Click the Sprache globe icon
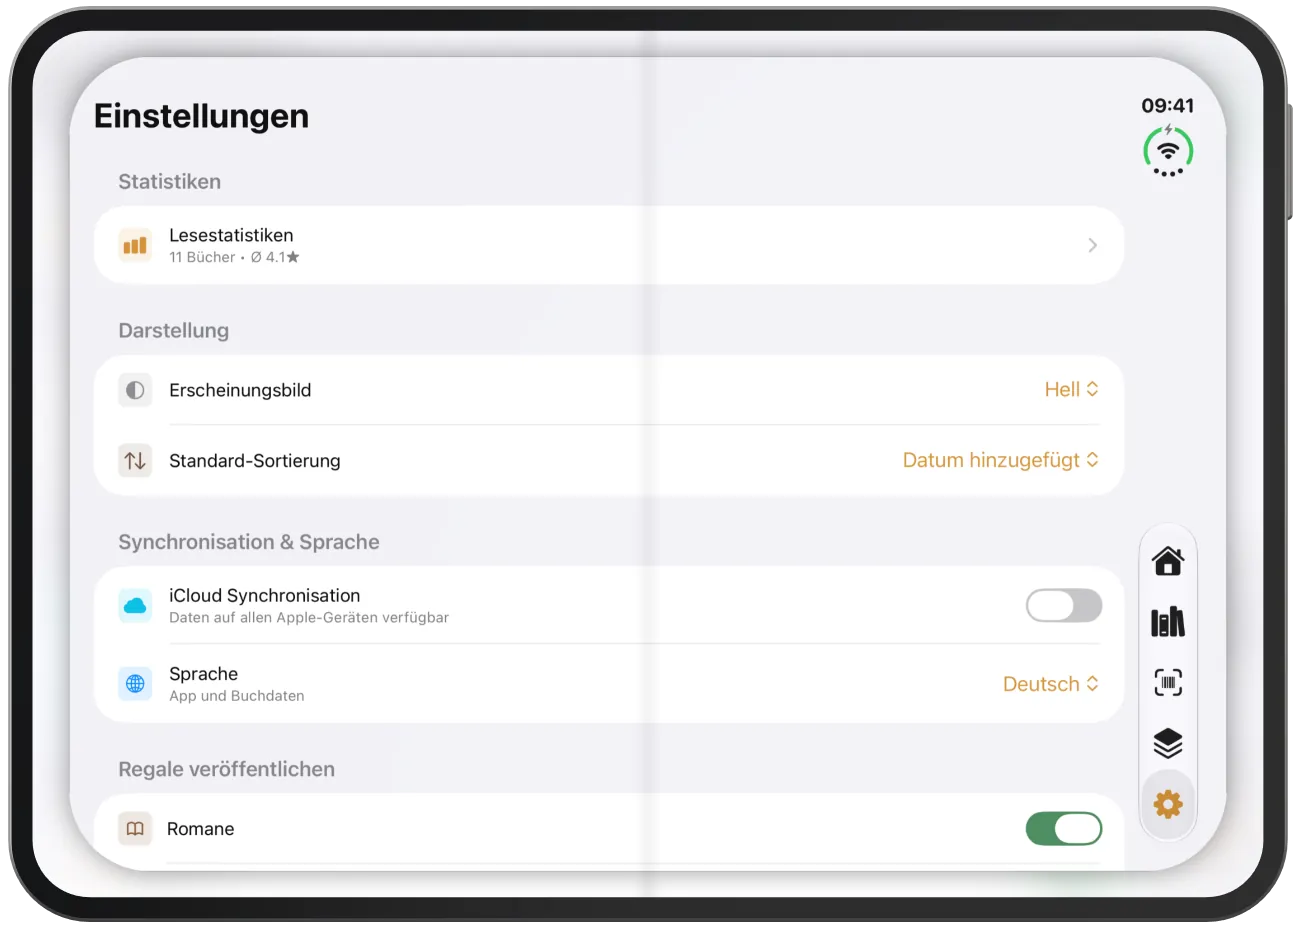This screenshot has width=1300, height=928. click(135, 684)
